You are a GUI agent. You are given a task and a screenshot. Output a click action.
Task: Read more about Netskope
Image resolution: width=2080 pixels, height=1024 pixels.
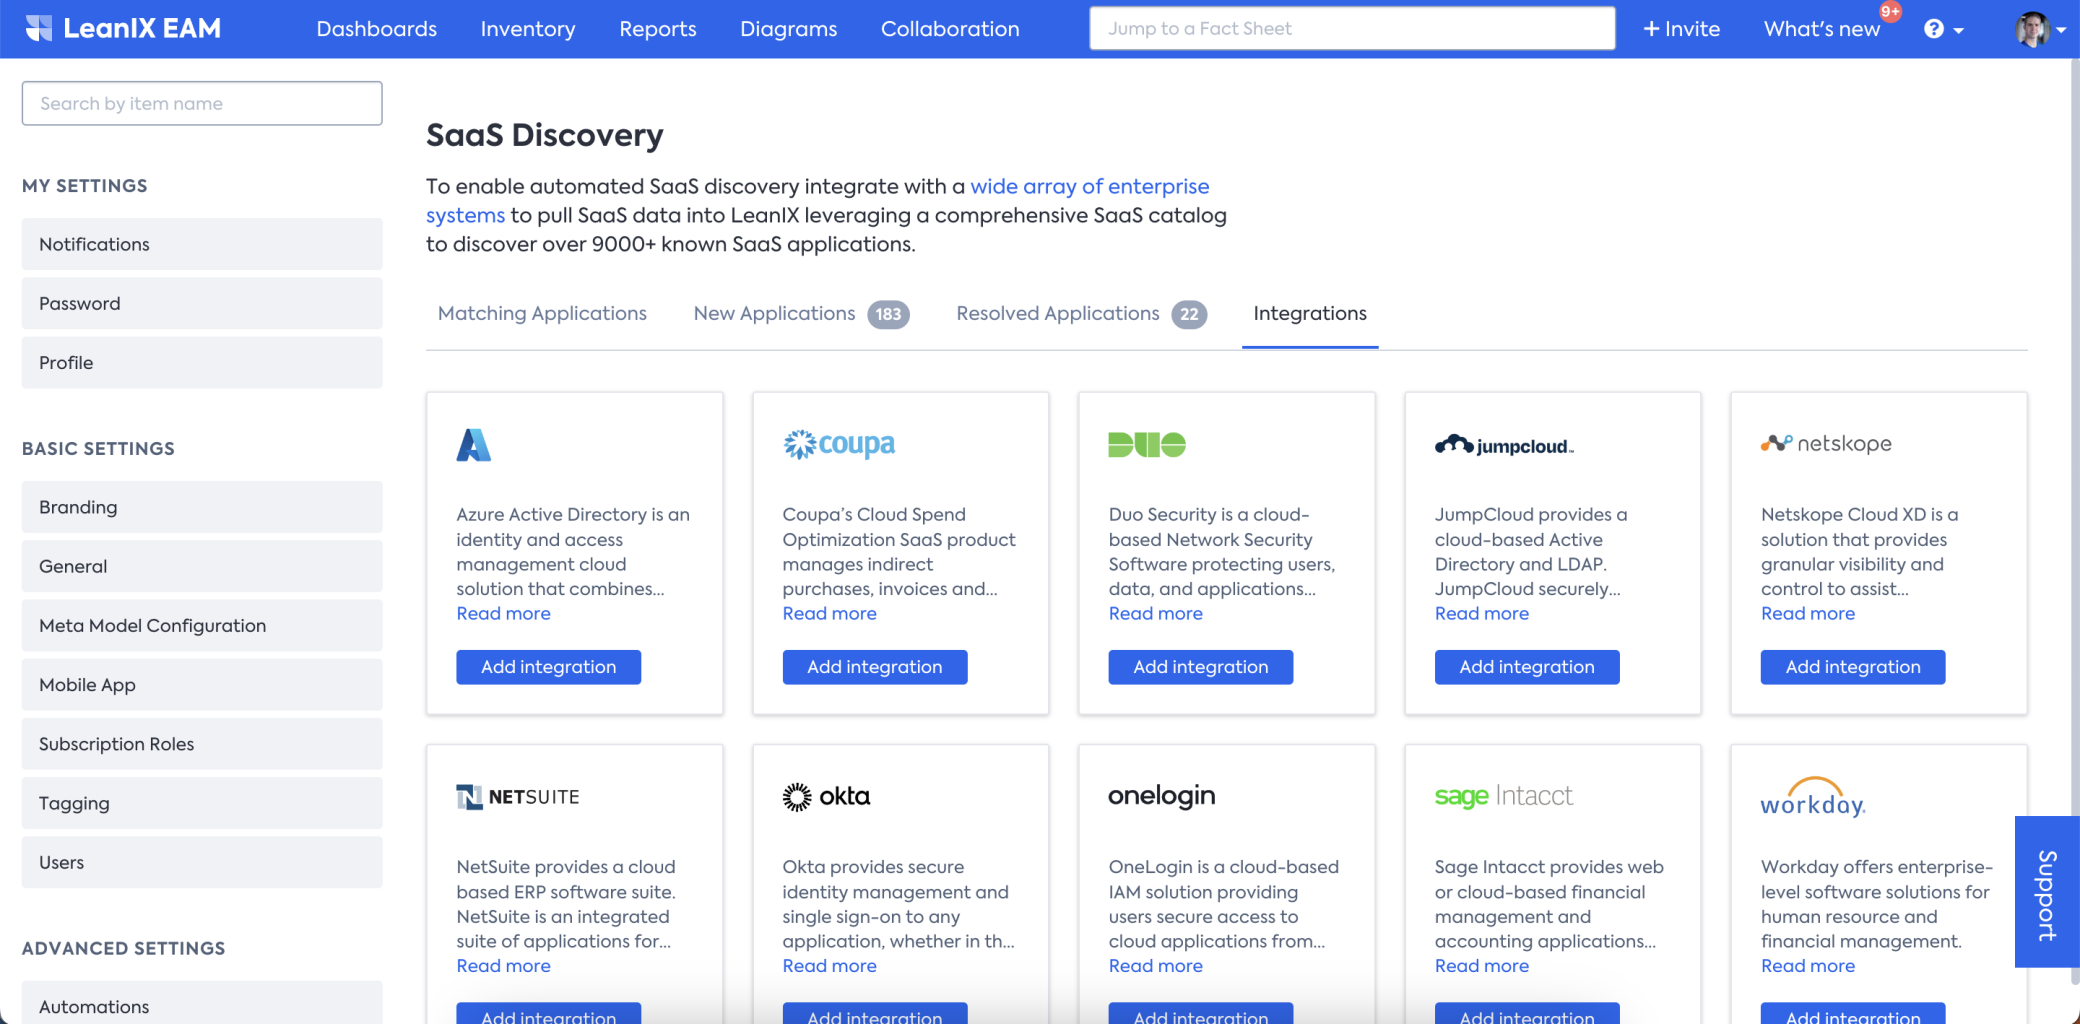pyautogui.click(x=1807, y=613)
